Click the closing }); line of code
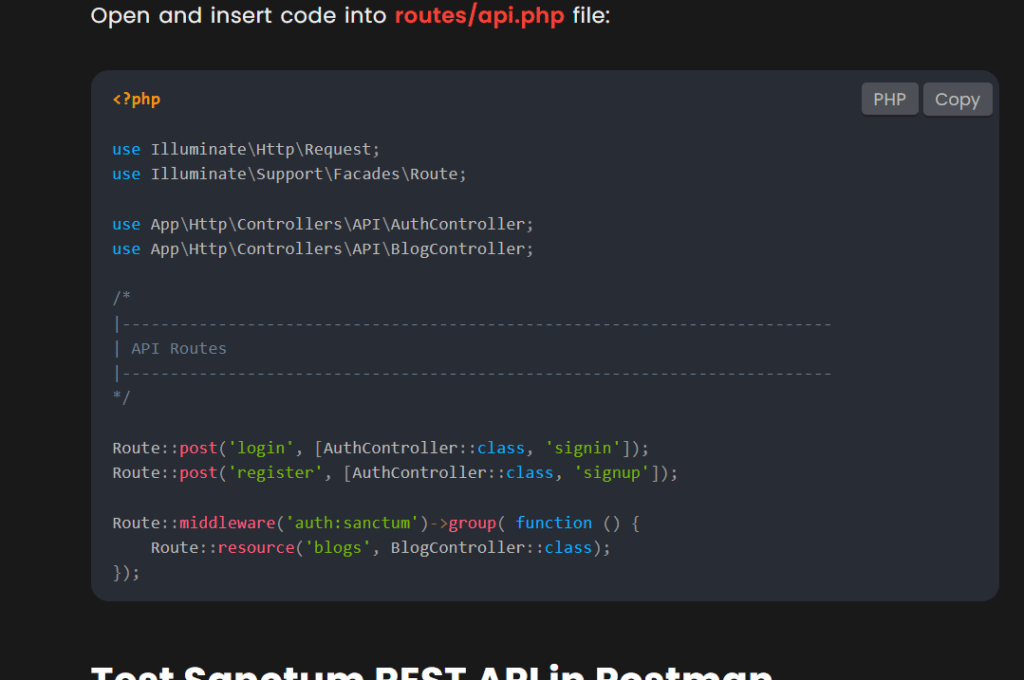The image size is (1024, 680). tap(126, 572)
